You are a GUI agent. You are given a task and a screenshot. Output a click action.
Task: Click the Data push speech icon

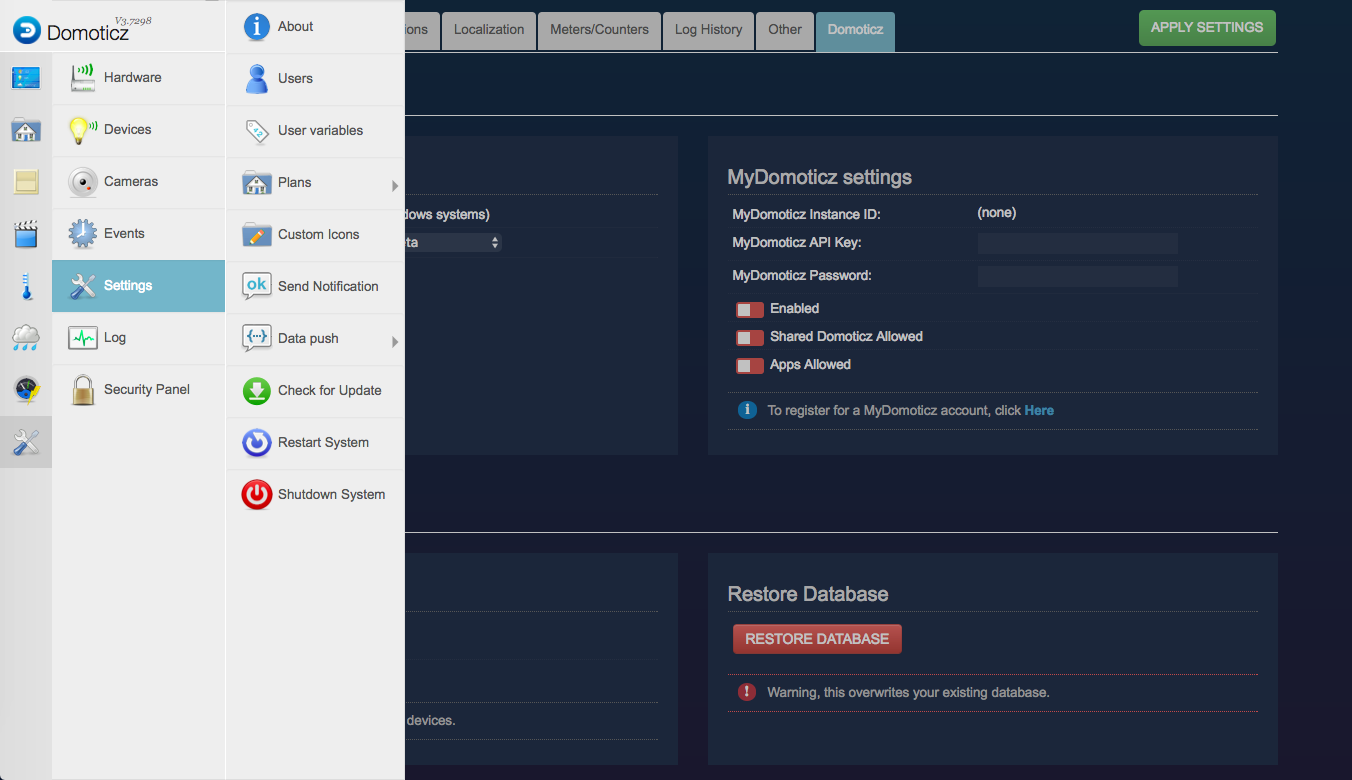(257, 338)
